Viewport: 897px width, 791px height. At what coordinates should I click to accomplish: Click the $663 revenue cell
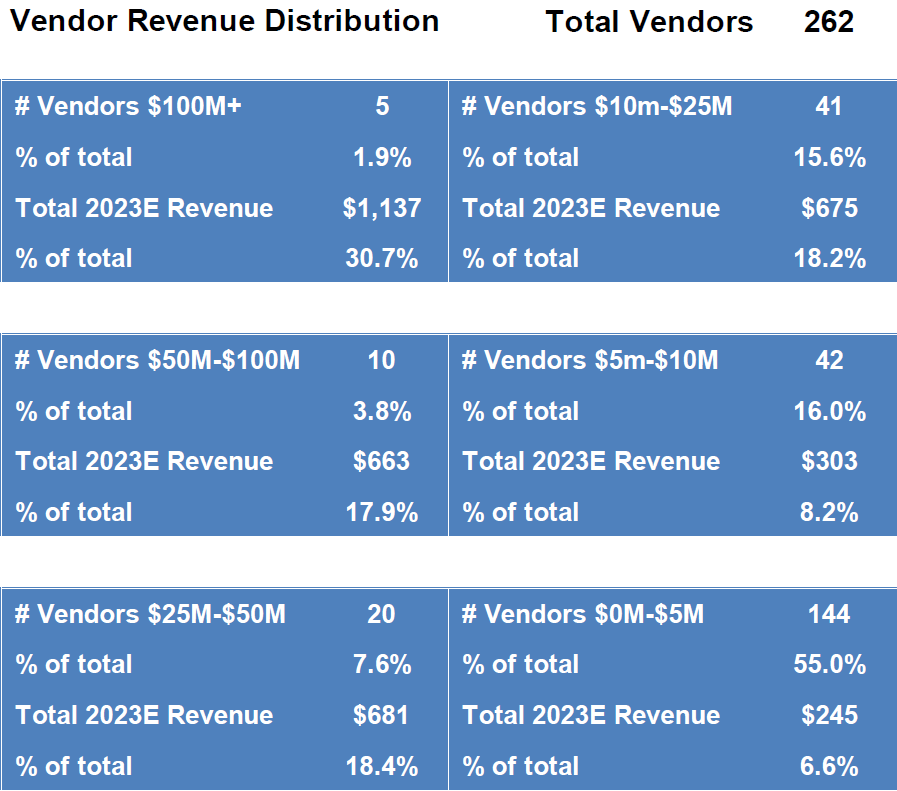click(x=381, y=461)
